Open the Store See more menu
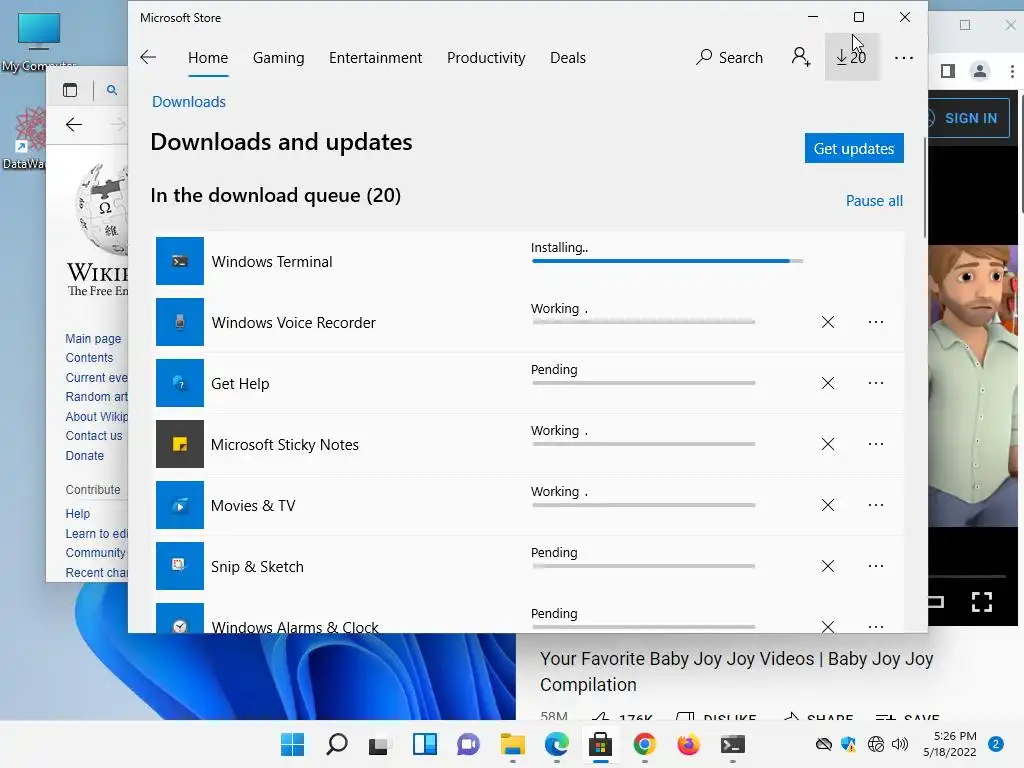 coord(904,58)
